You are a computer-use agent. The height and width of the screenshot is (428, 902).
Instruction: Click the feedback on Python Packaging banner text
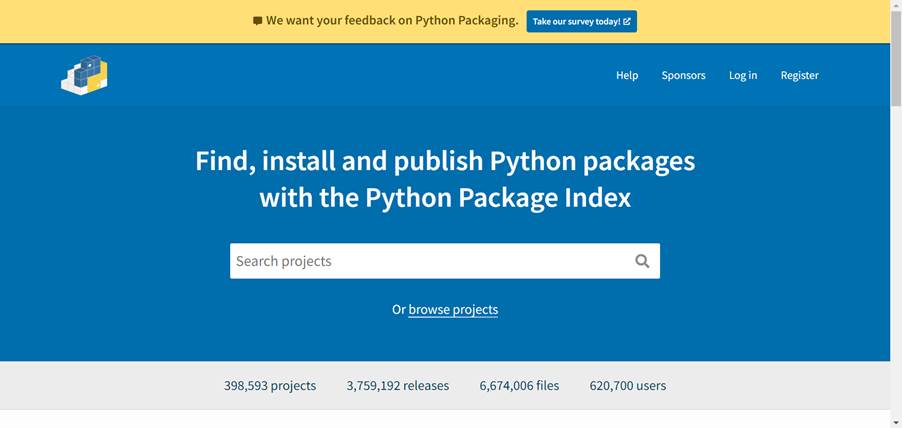(392, 21)
